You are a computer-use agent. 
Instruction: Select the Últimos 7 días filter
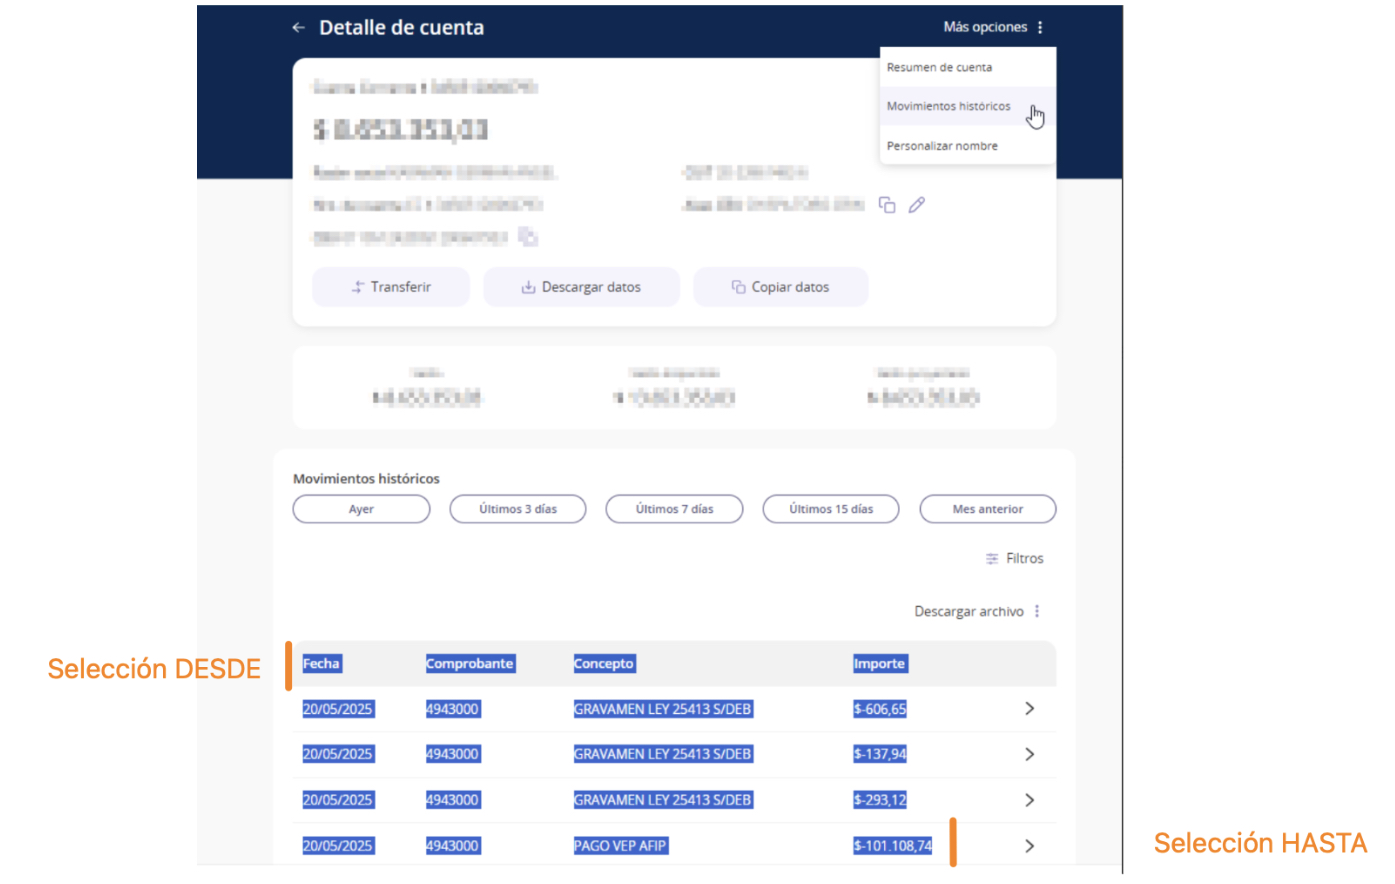click(674, 509)
